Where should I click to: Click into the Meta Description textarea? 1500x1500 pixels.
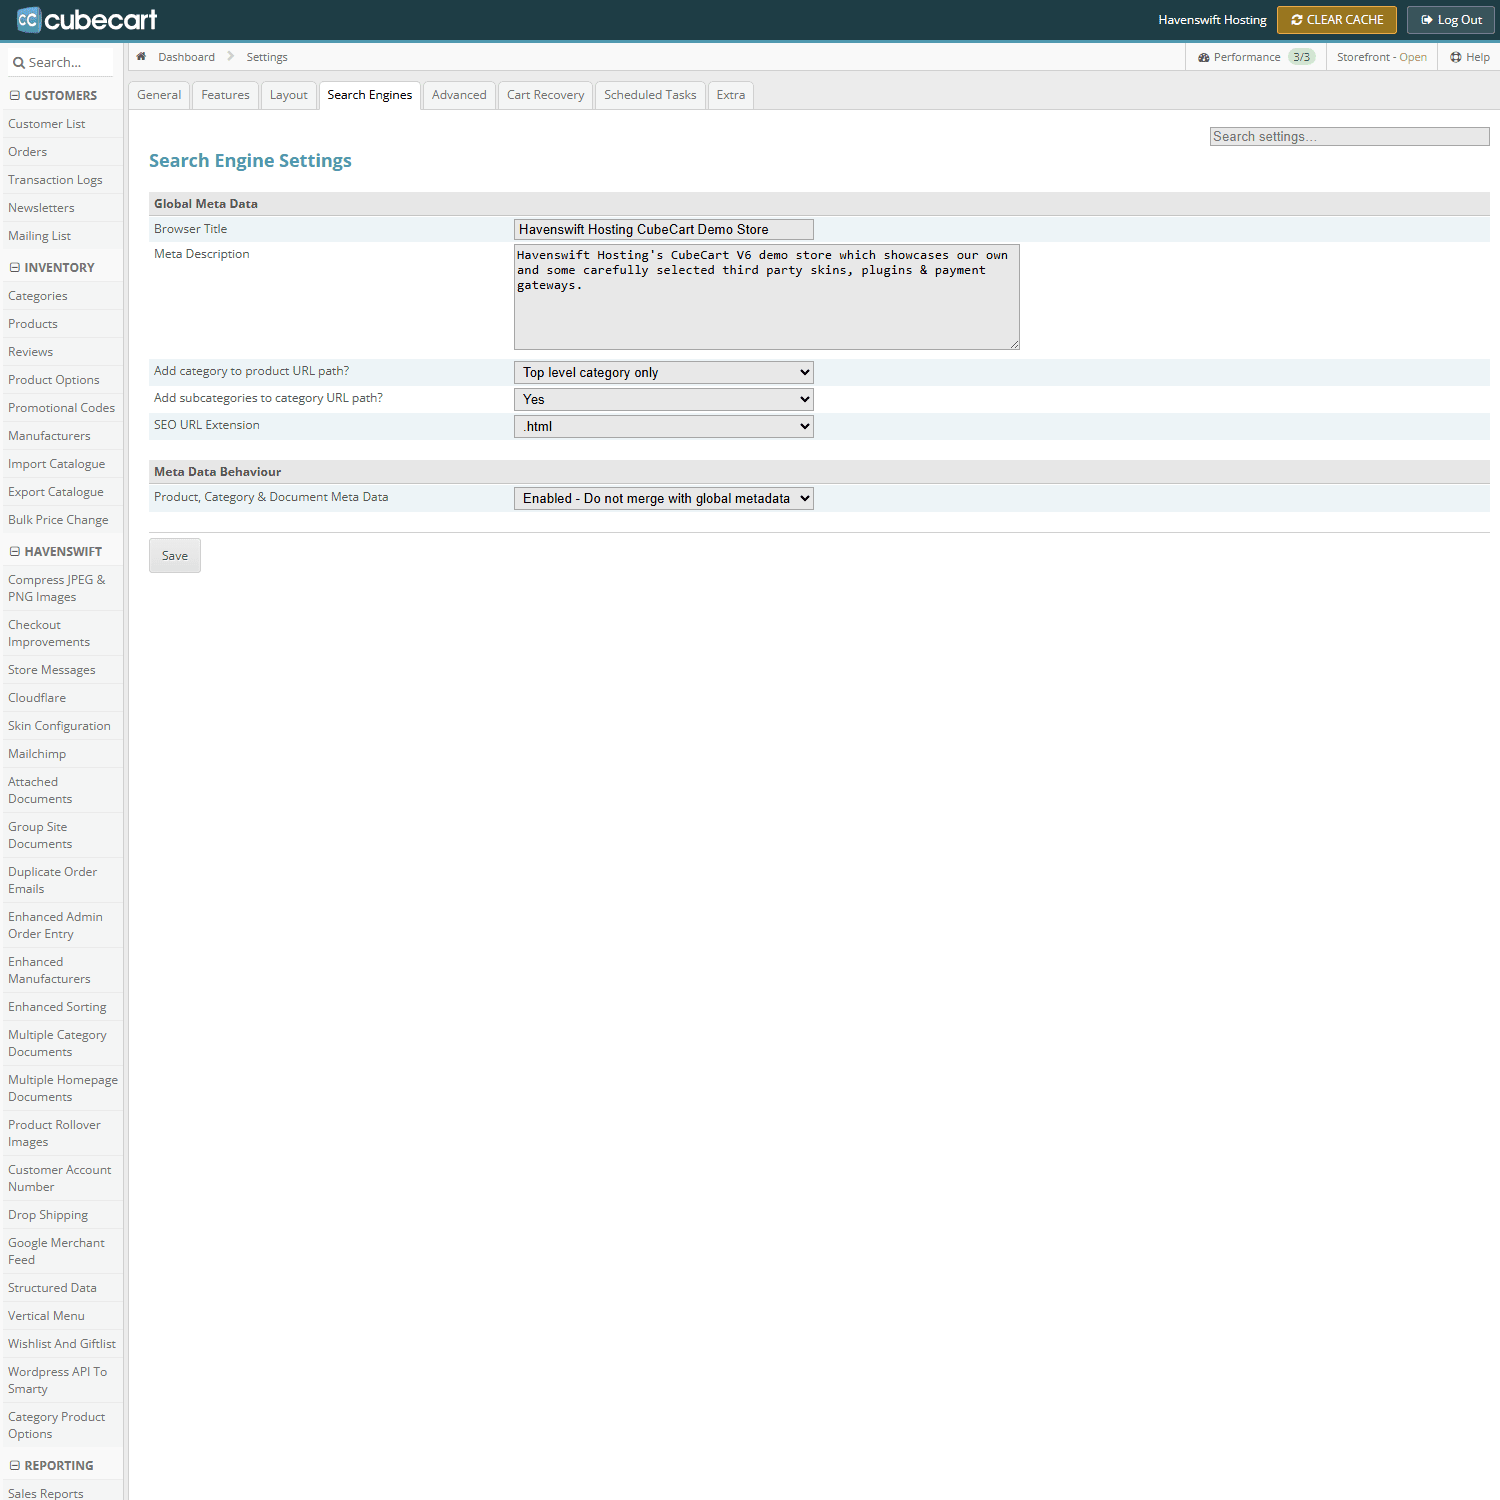767,297
